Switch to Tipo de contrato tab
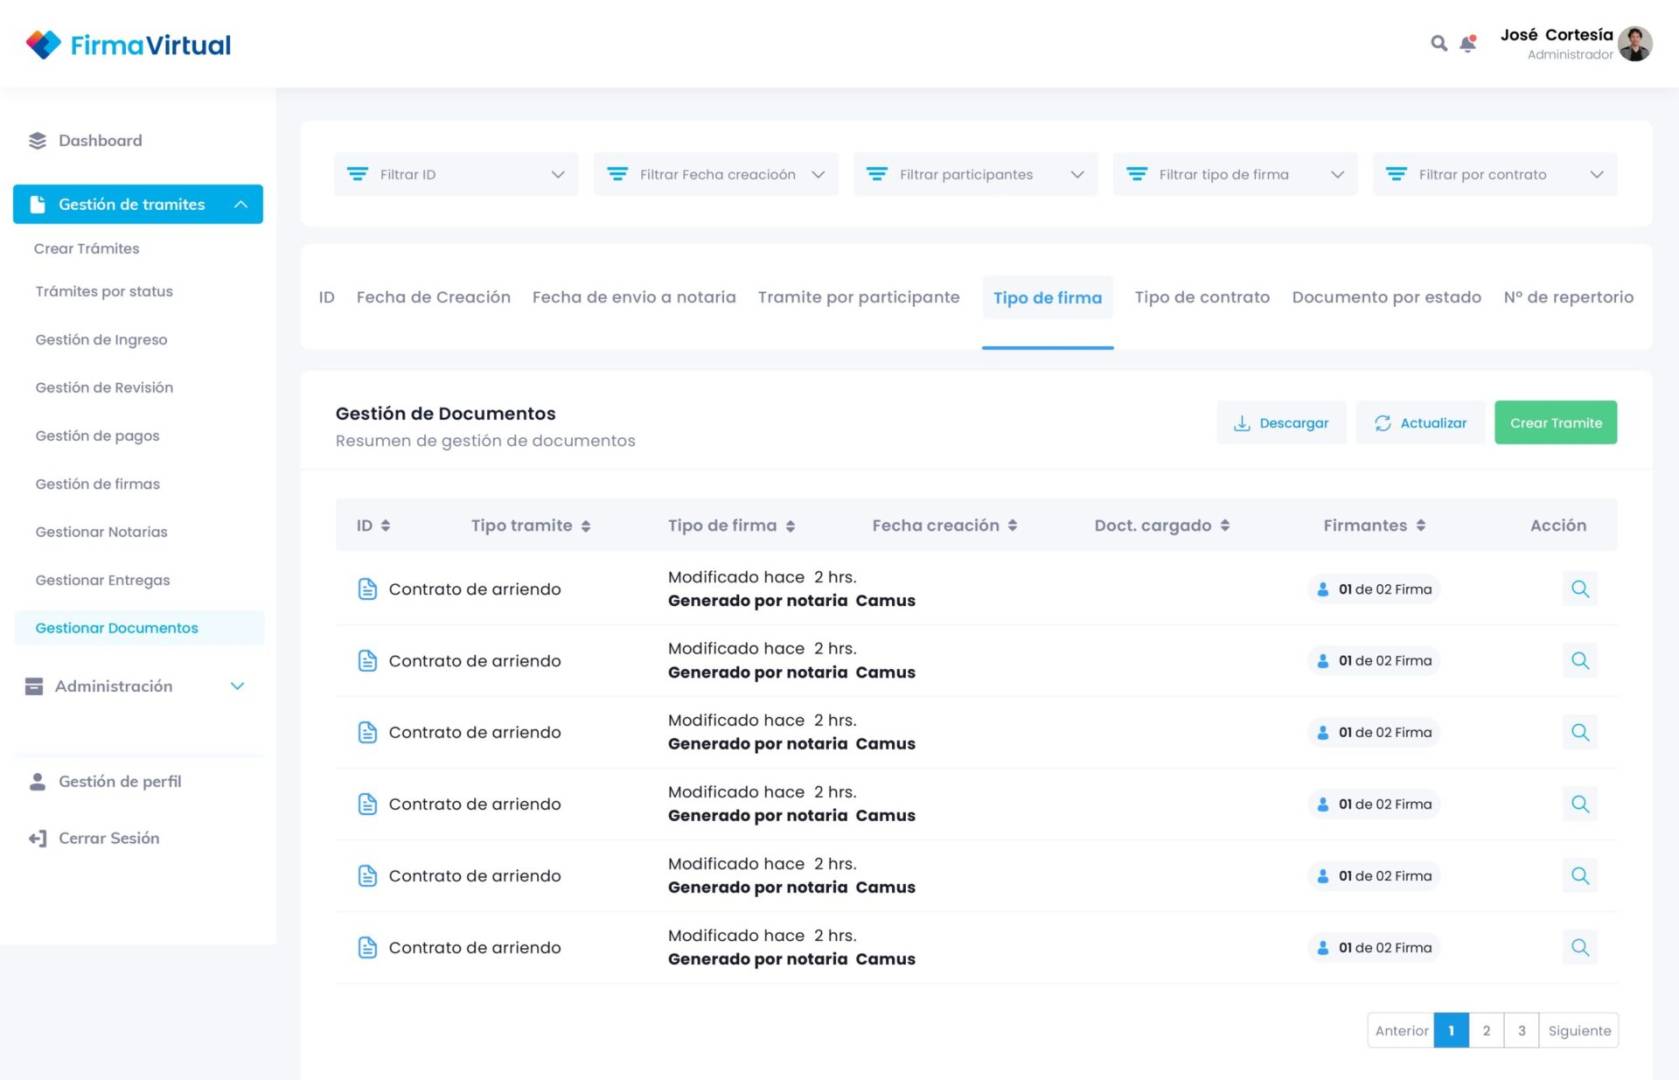Viewport: 1679px width, 1080px height. [1202, 297]
